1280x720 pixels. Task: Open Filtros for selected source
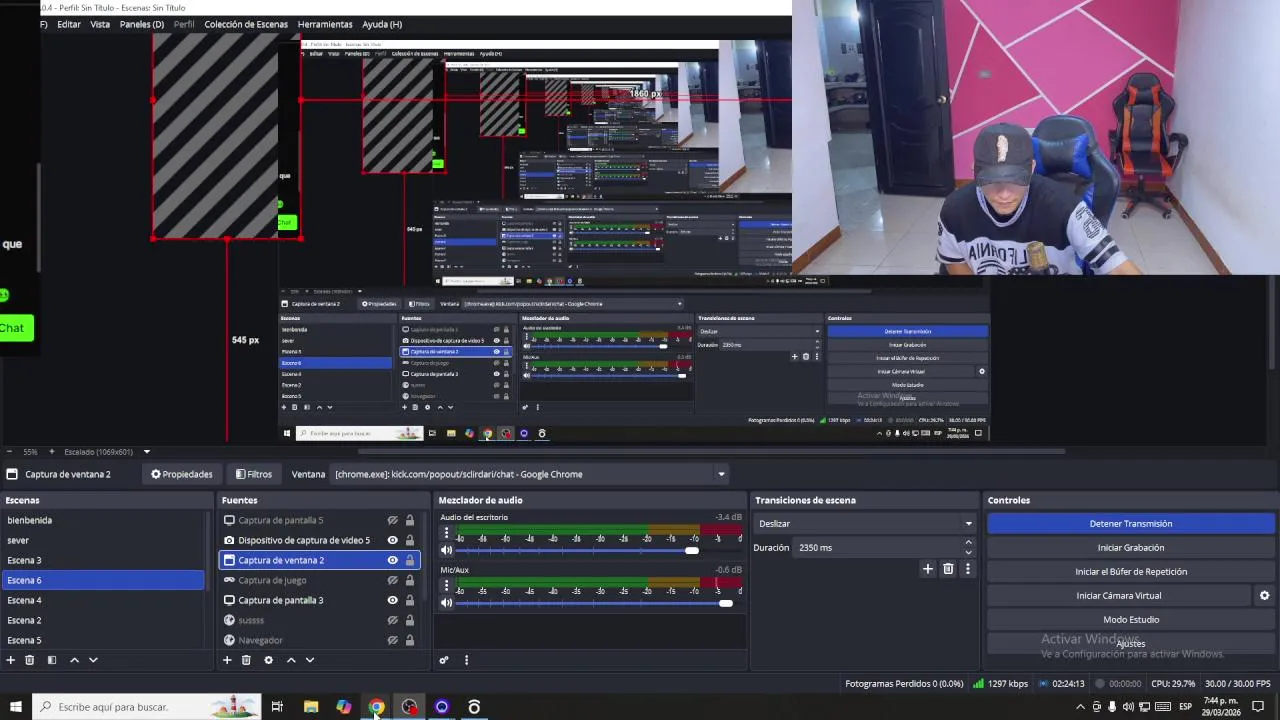click(253, 474)
